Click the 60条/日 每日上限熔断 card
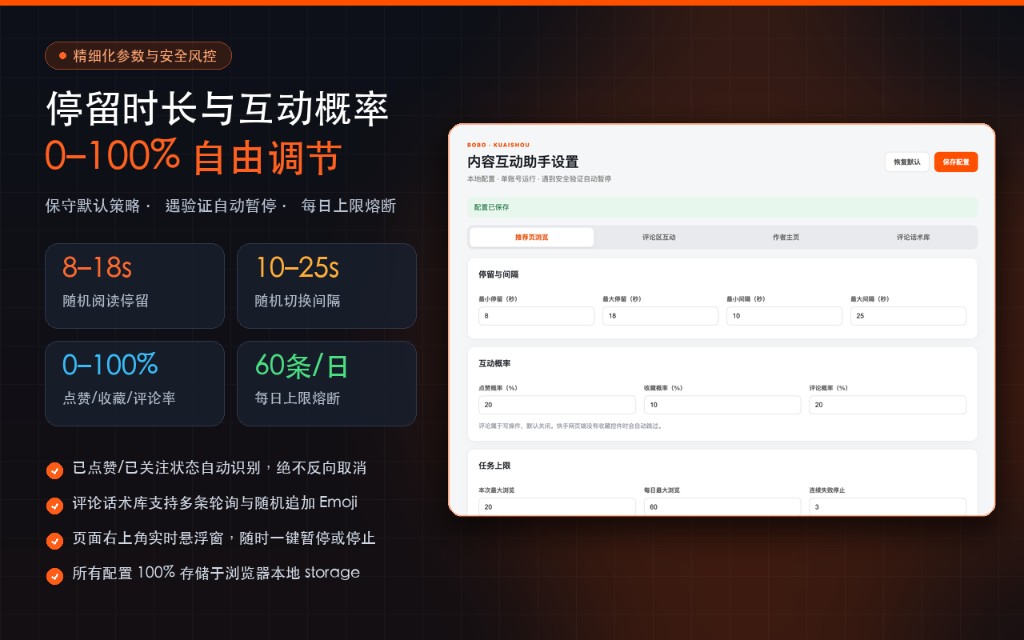Image resolution: width=1024 pixels, height=640 pixels. click(x=327, y=383)
